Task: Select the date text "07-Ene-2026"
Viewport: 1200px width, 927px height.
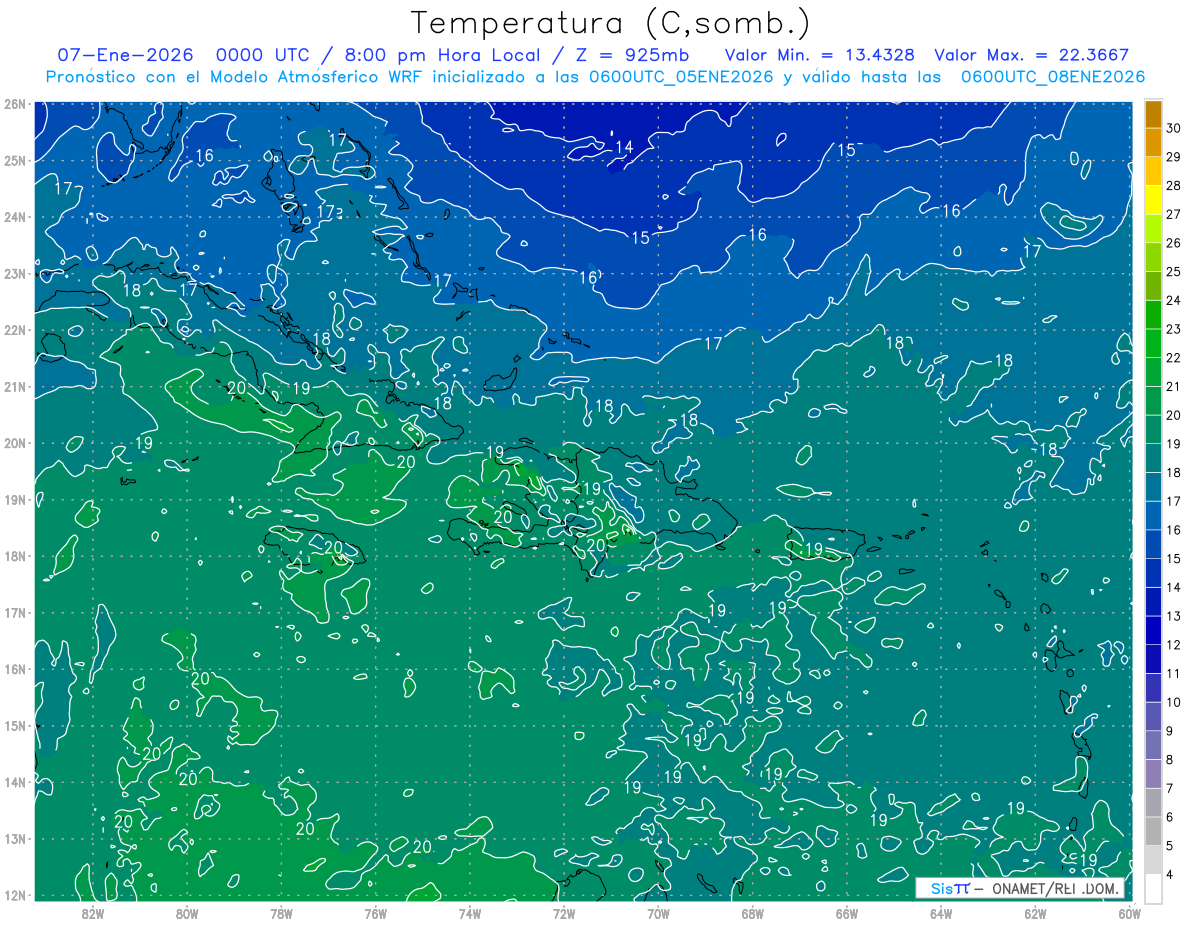Action: coord(126,55)
